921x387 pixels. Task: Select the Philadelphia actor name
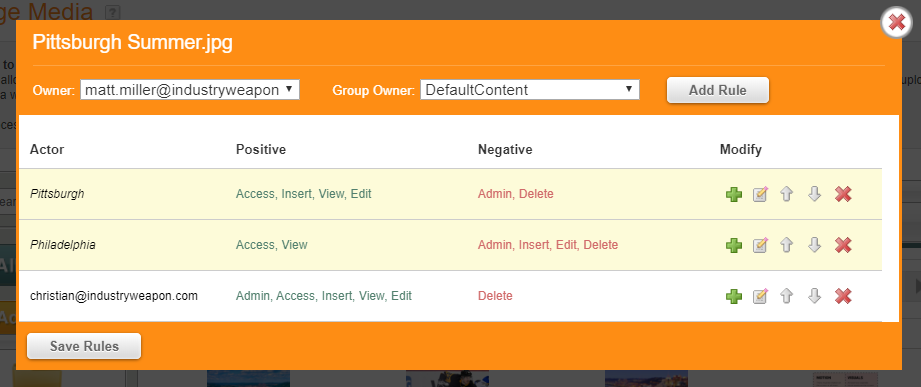(63, 245)
